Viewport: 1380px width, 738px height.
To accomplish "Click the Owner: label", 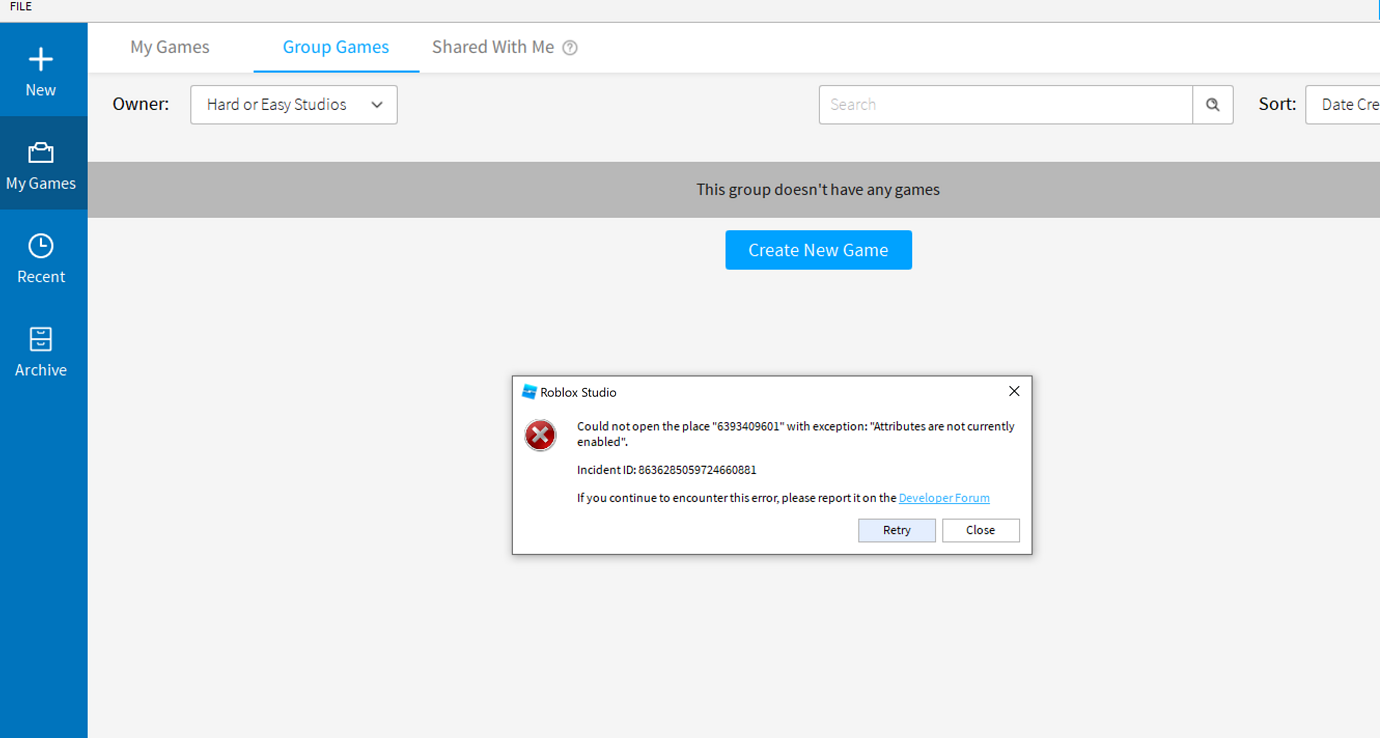I will pos(141,104).
